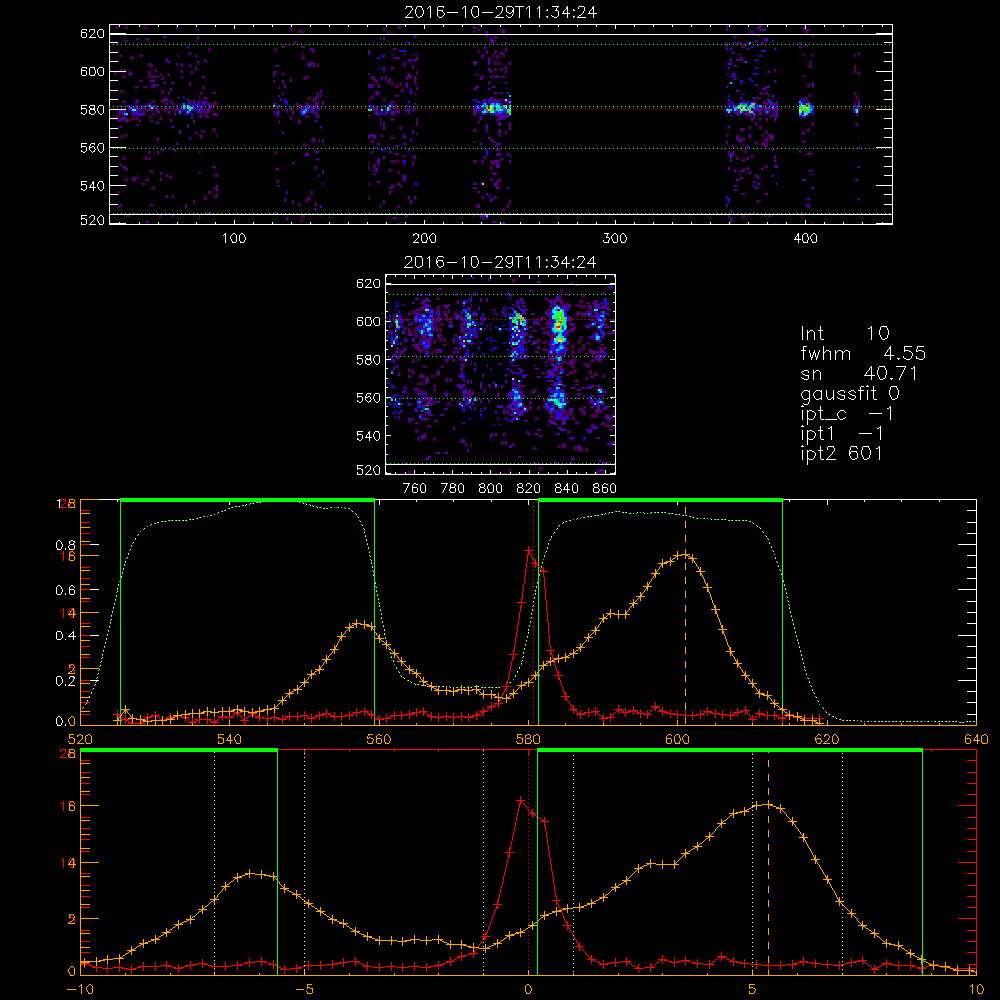Click x-axis label -5 on bottom plot
Screen dimensions: 1000x1000
click(304, 989)
